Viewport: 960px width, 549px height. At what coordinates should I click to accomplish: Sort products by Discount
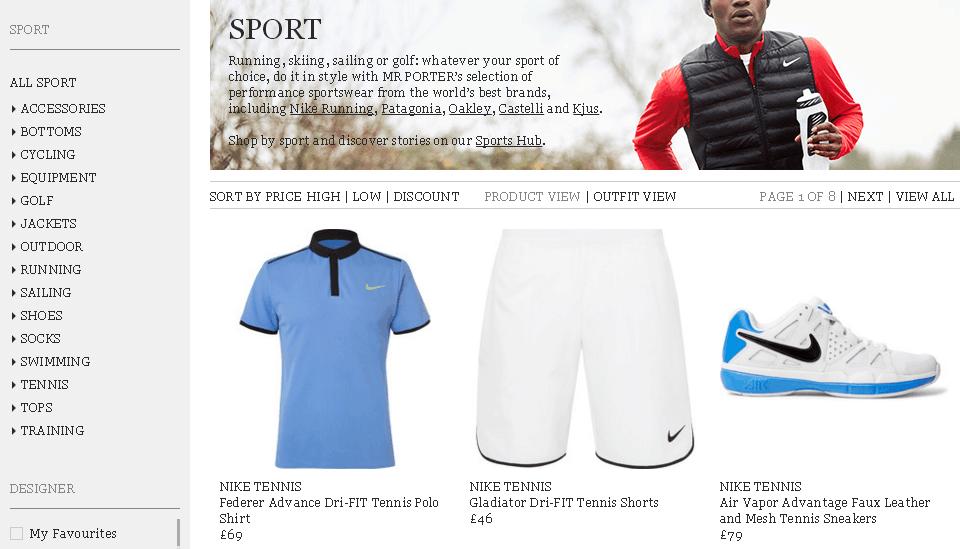coord(426,196)
